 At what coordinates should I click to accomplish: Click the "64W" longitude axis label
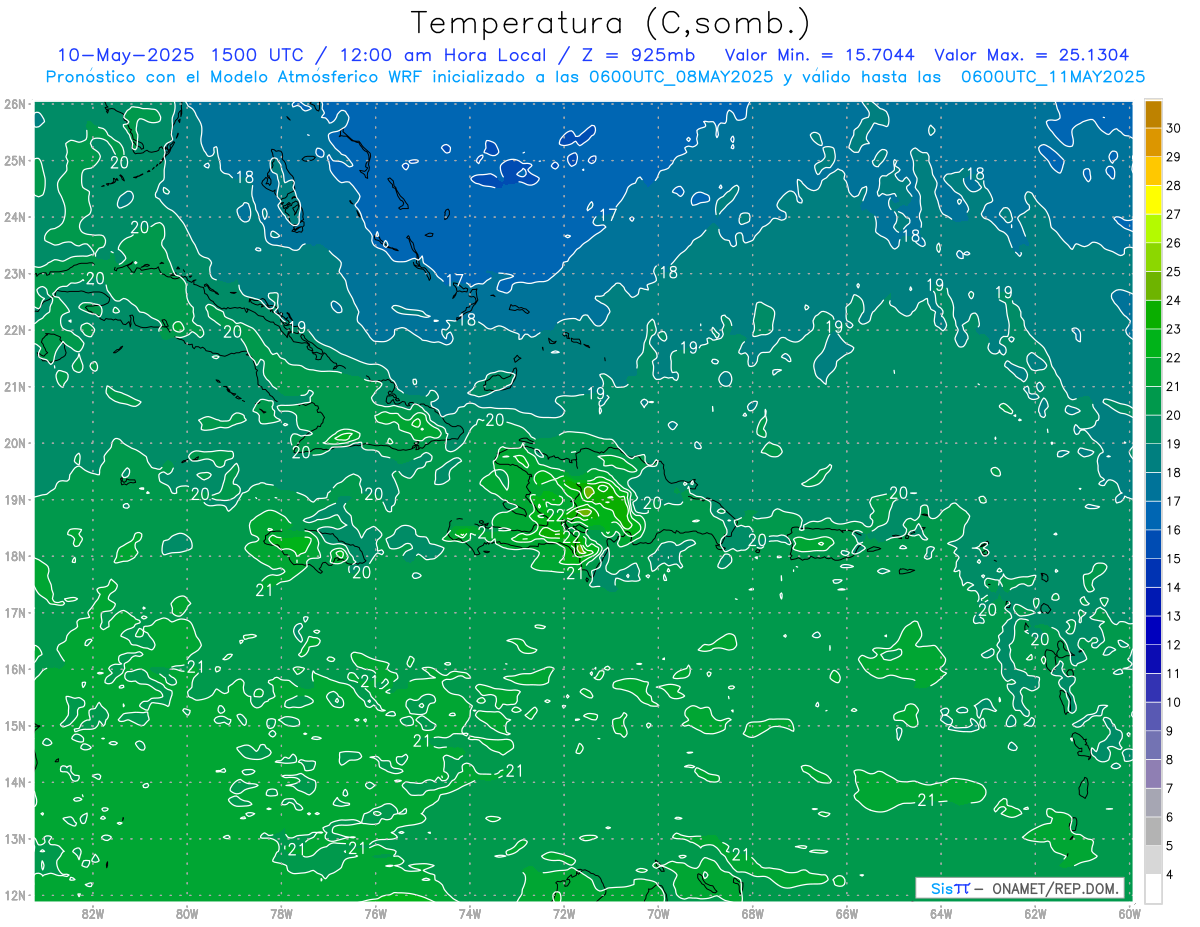[x=940, y=913]
